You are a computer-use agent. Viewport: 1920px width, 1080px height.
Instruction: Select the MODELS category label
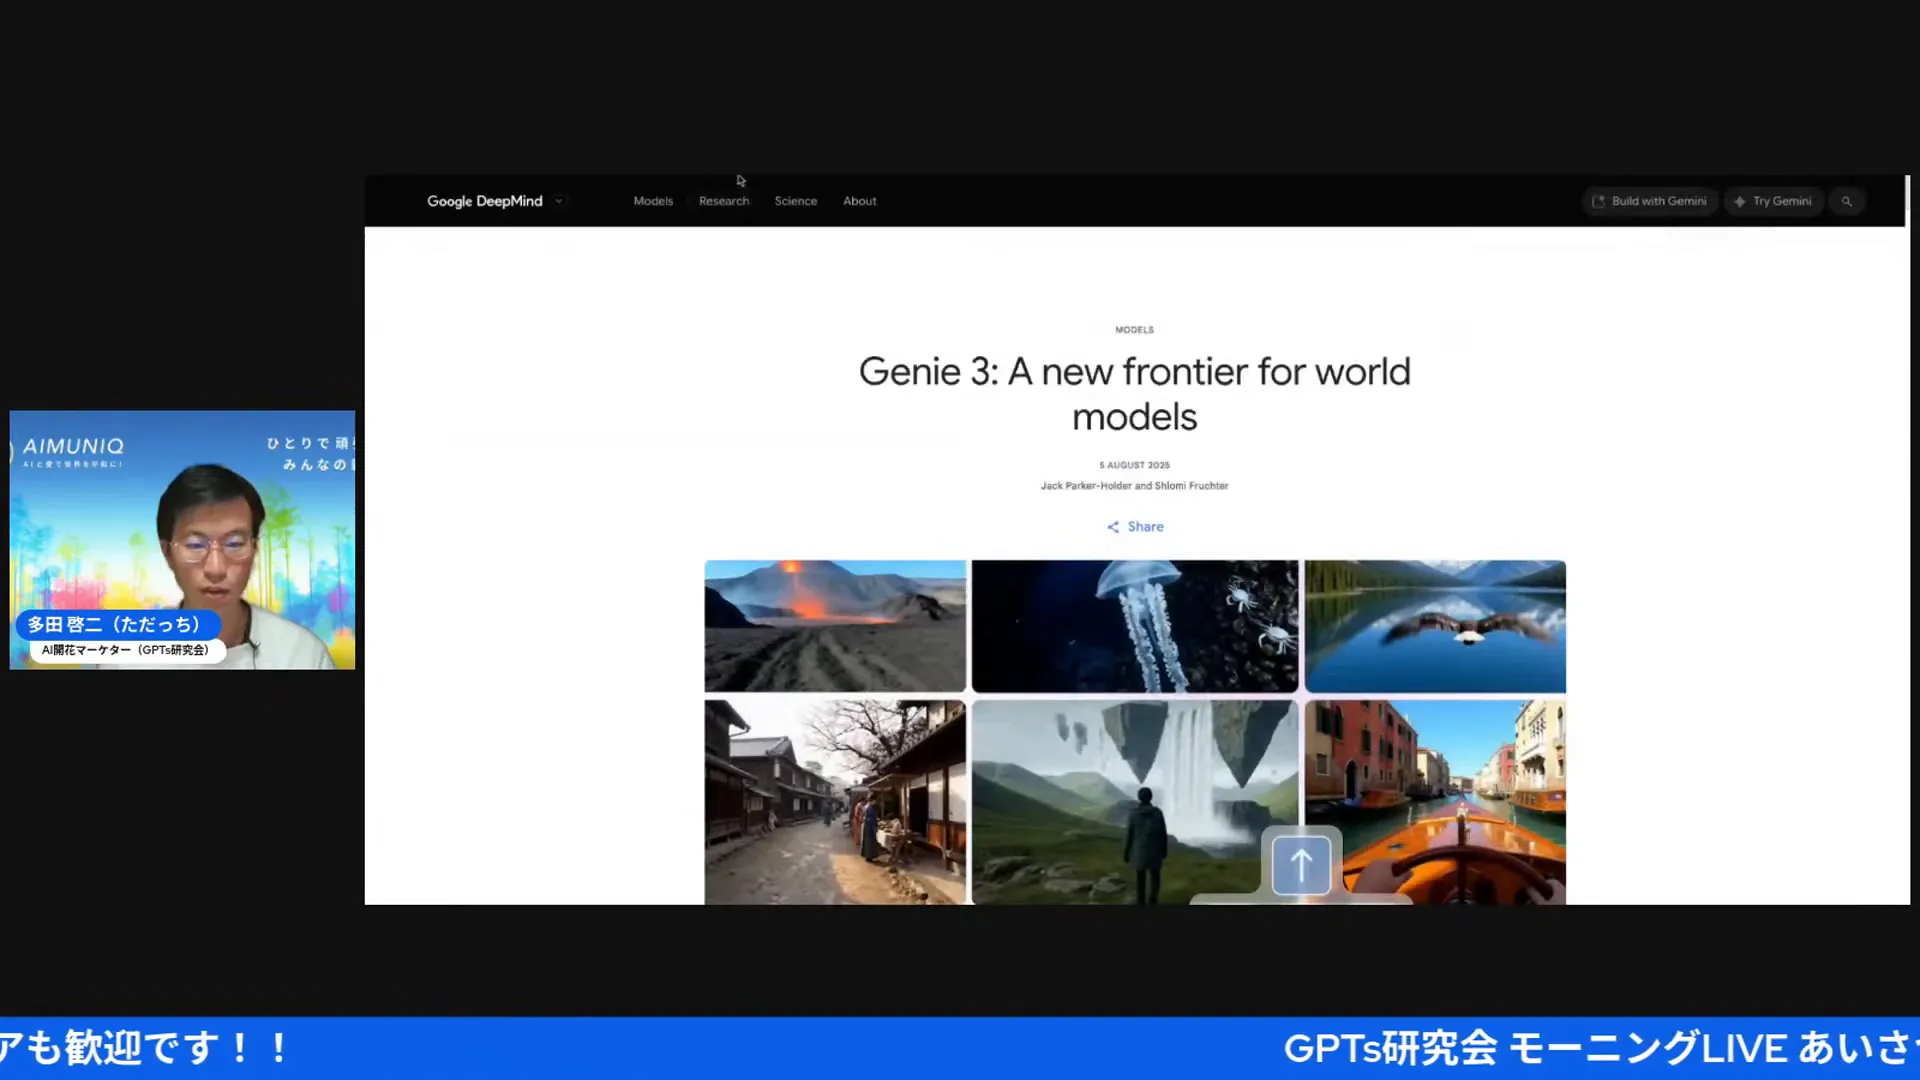(1134, 330)
